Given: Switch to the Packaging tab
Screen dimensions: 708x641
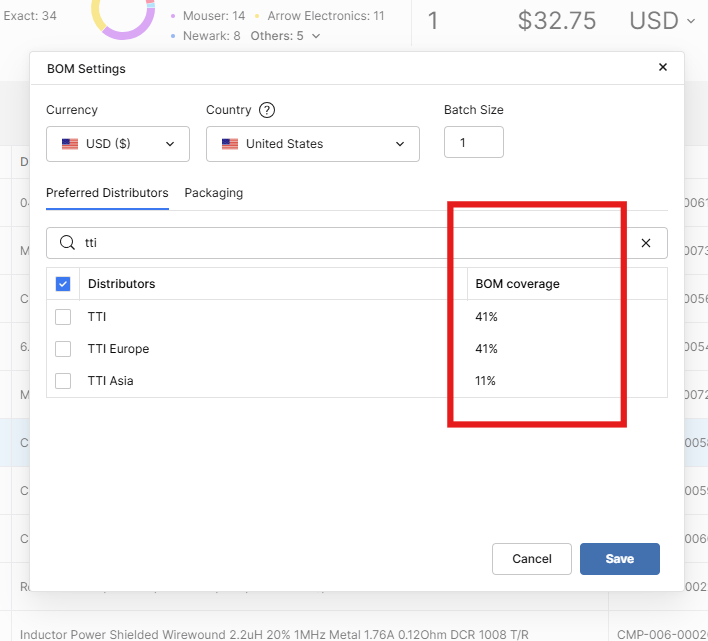Looking at the screenshot, I should pyautogui.click(x=213, y=193).
